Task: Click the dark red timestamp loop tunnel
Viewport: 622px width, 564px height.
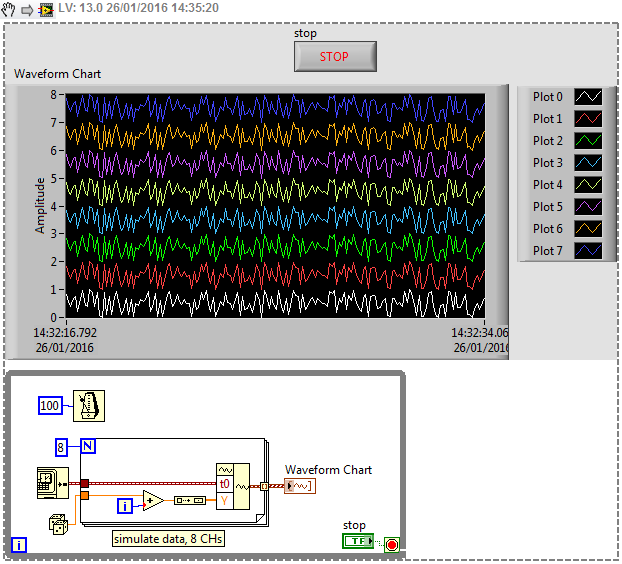Action: click(84, 483)
